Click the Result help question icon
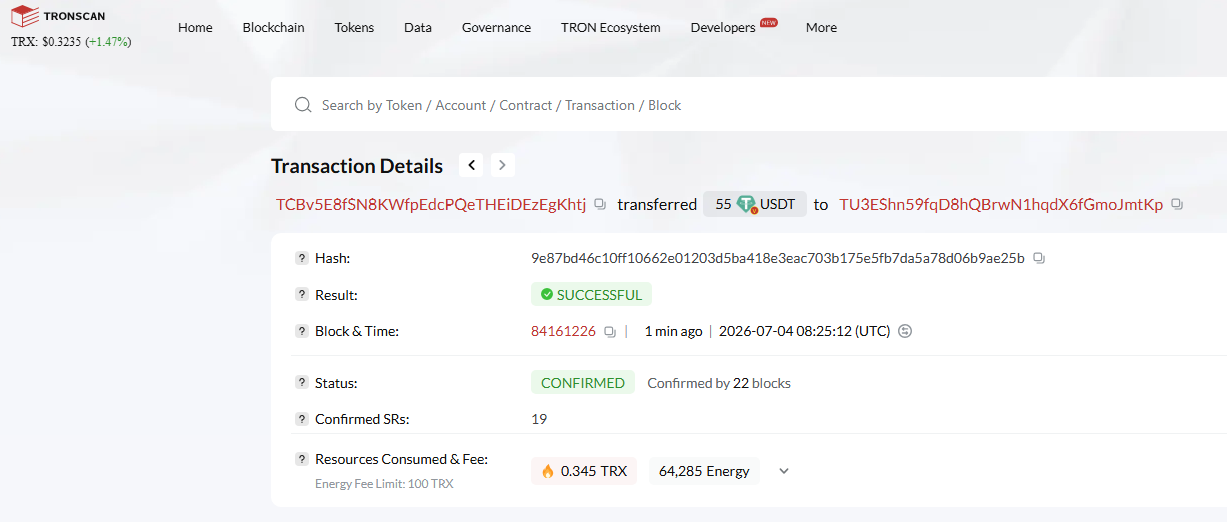Screen dimensions: 1227x522 [x=302, y=295]
